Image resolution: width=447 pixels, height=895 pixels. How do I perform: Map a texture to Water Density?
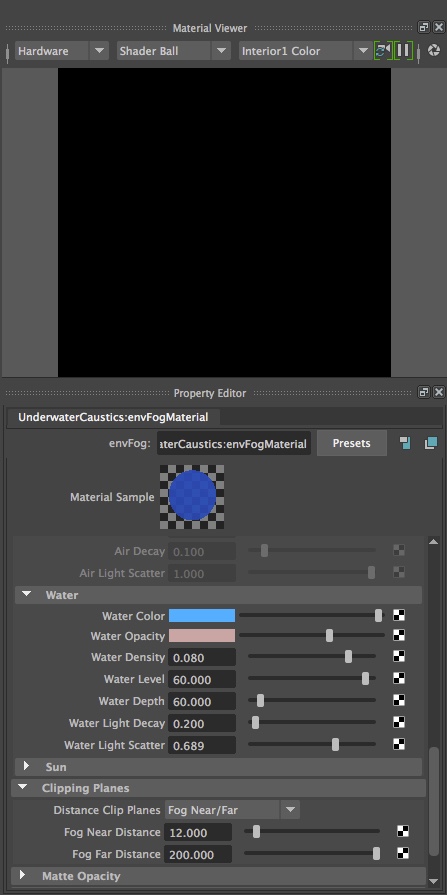click(399, 656)
